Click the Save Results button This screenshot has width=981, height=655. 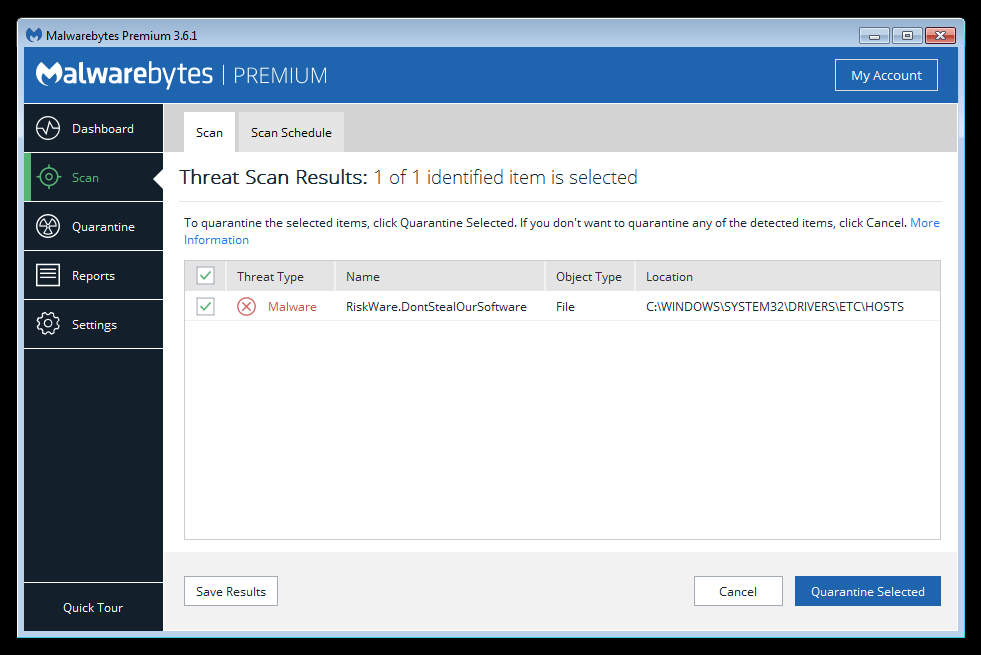[x=231, y=592]
